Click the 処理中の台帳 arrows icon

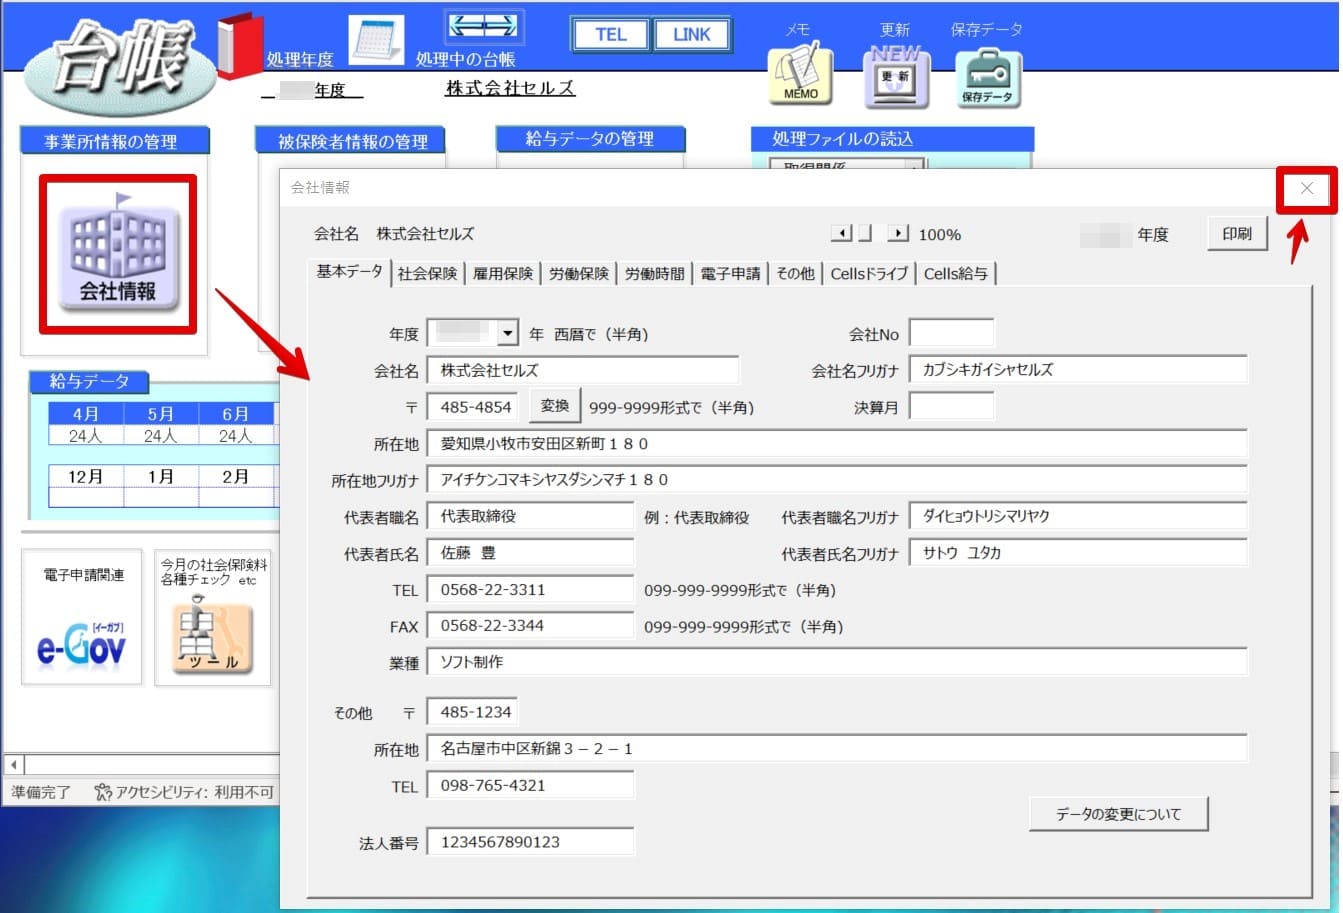tap(483, 26)
